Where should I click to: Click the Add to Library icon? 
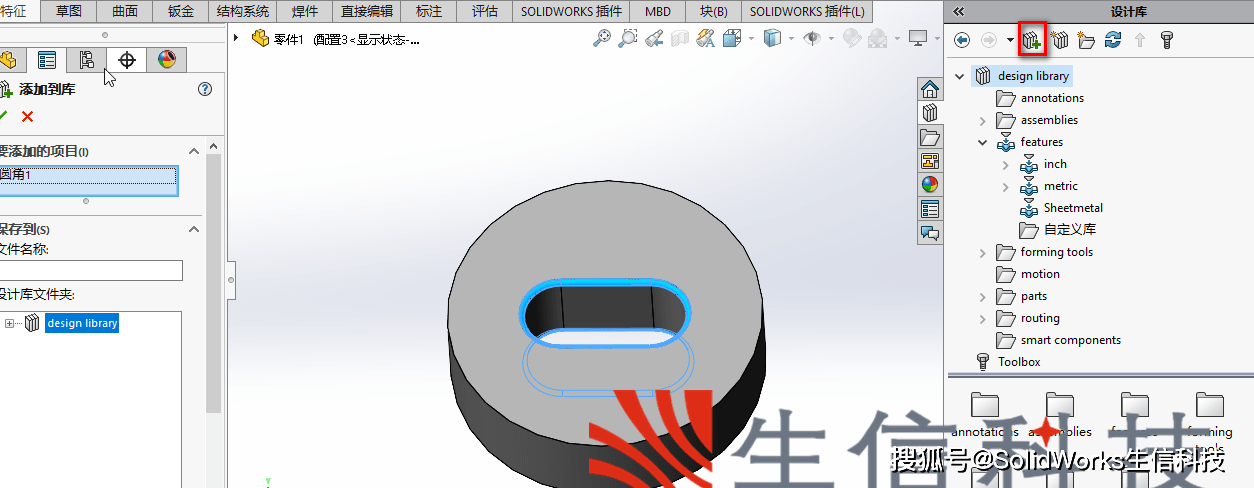(x=1032, y=40)
